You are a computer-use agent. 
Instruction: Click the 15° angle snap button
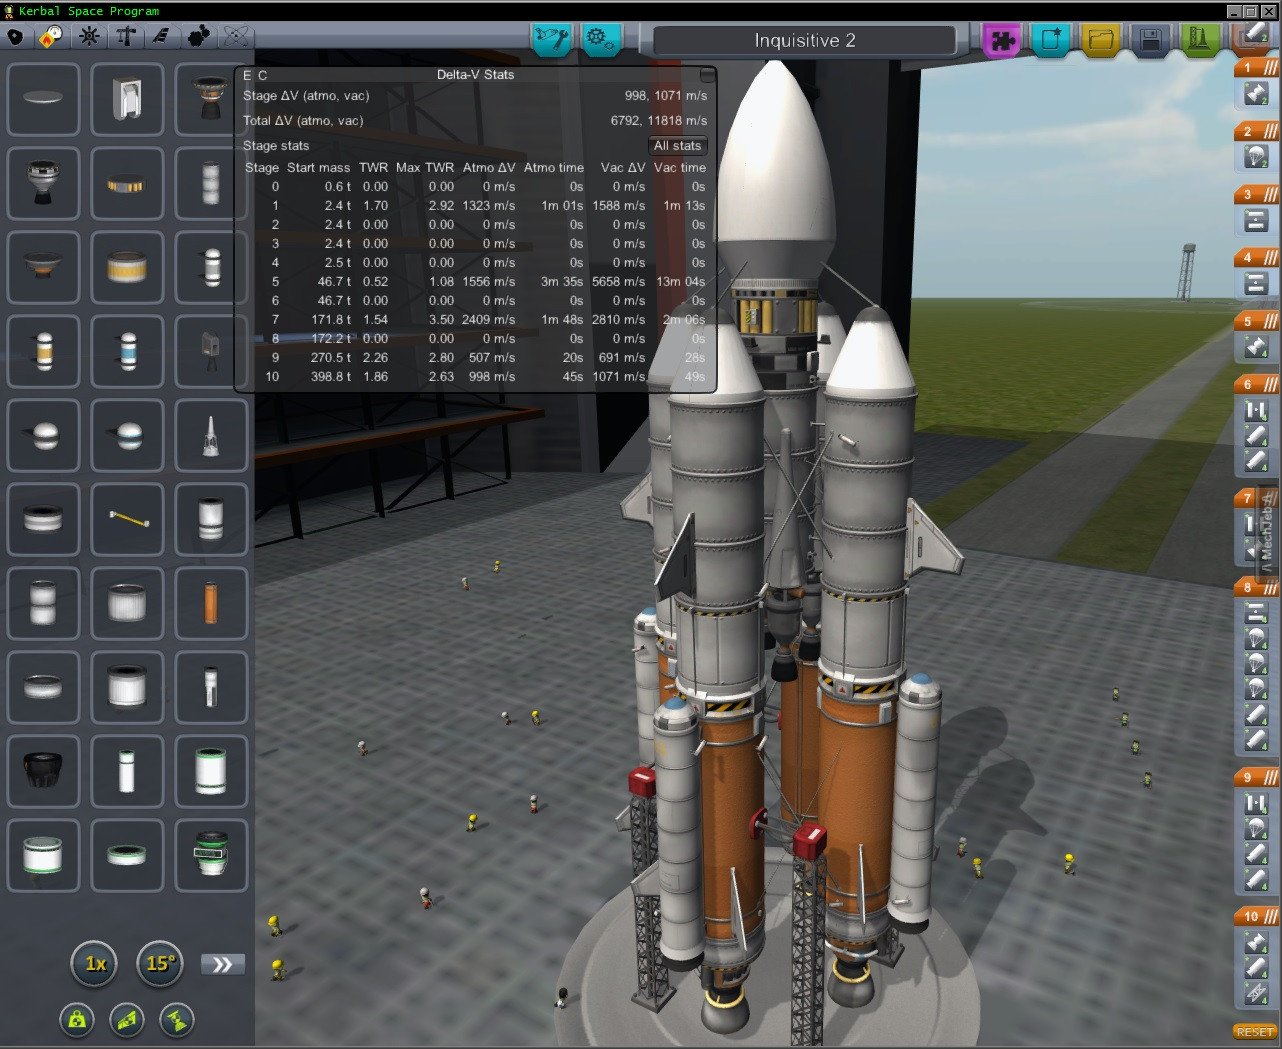point(160,963)
